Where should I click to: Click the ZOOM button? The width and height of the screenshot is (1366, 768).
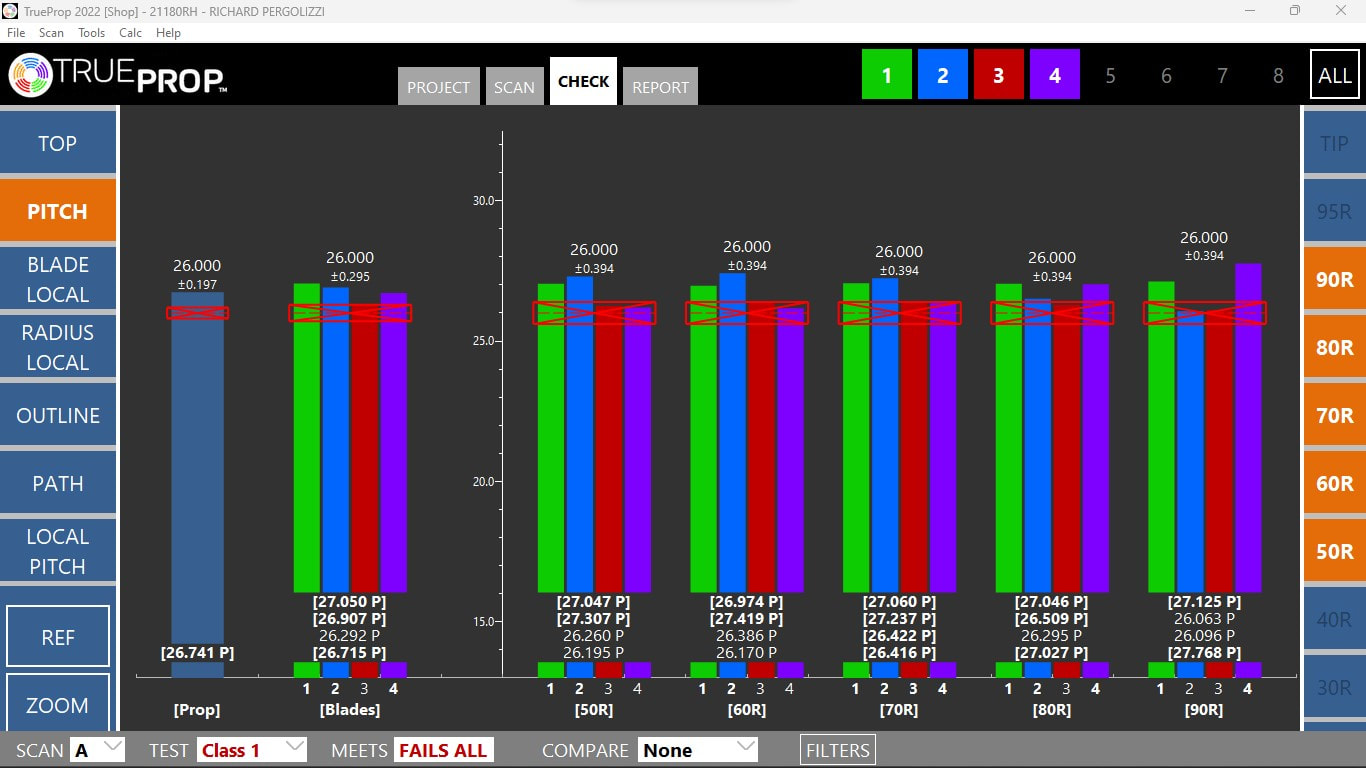pyautogui.click(x=58, y=705)
